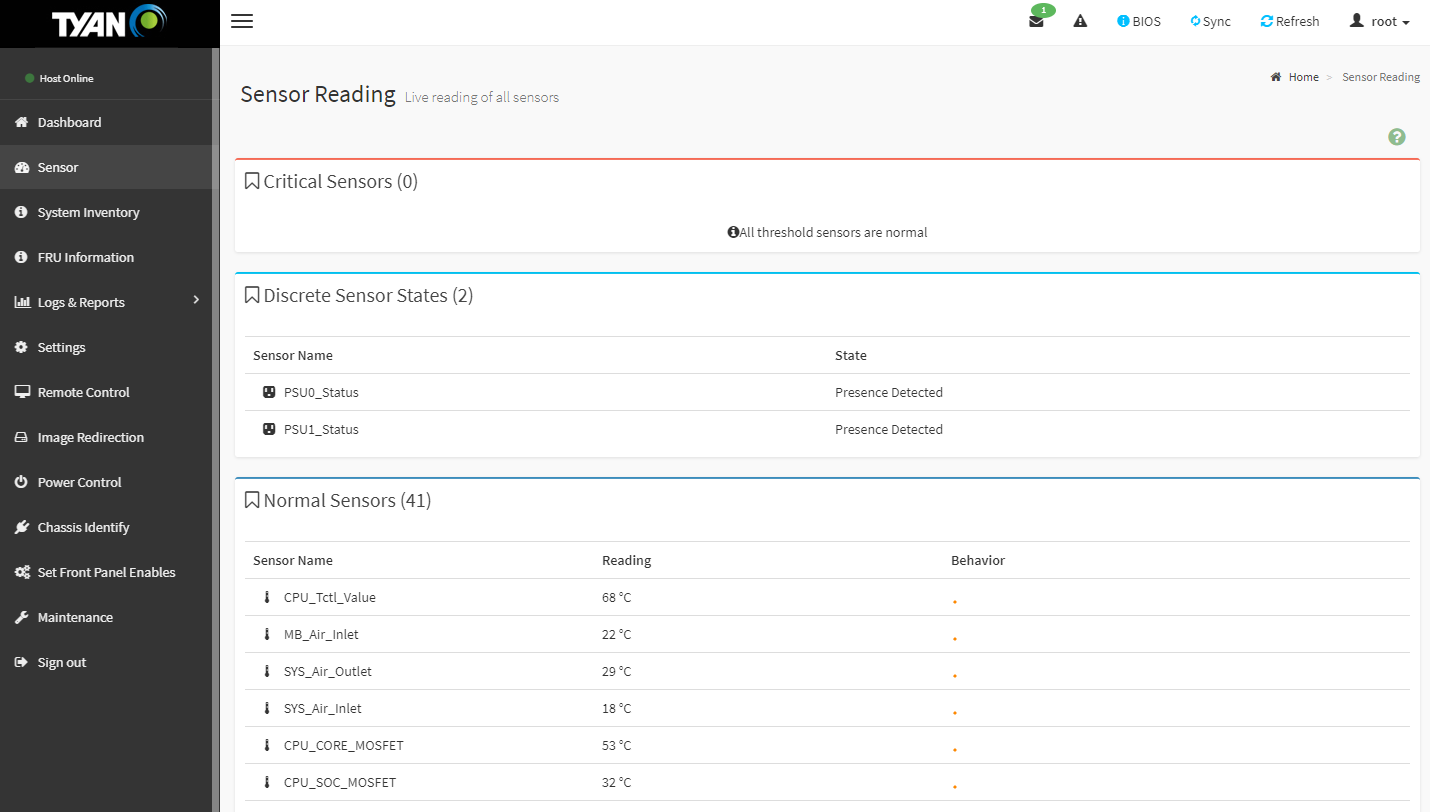The image size is (1430, 812).
Task: Click Home breadcrumb link
Action: (1303, 77)
